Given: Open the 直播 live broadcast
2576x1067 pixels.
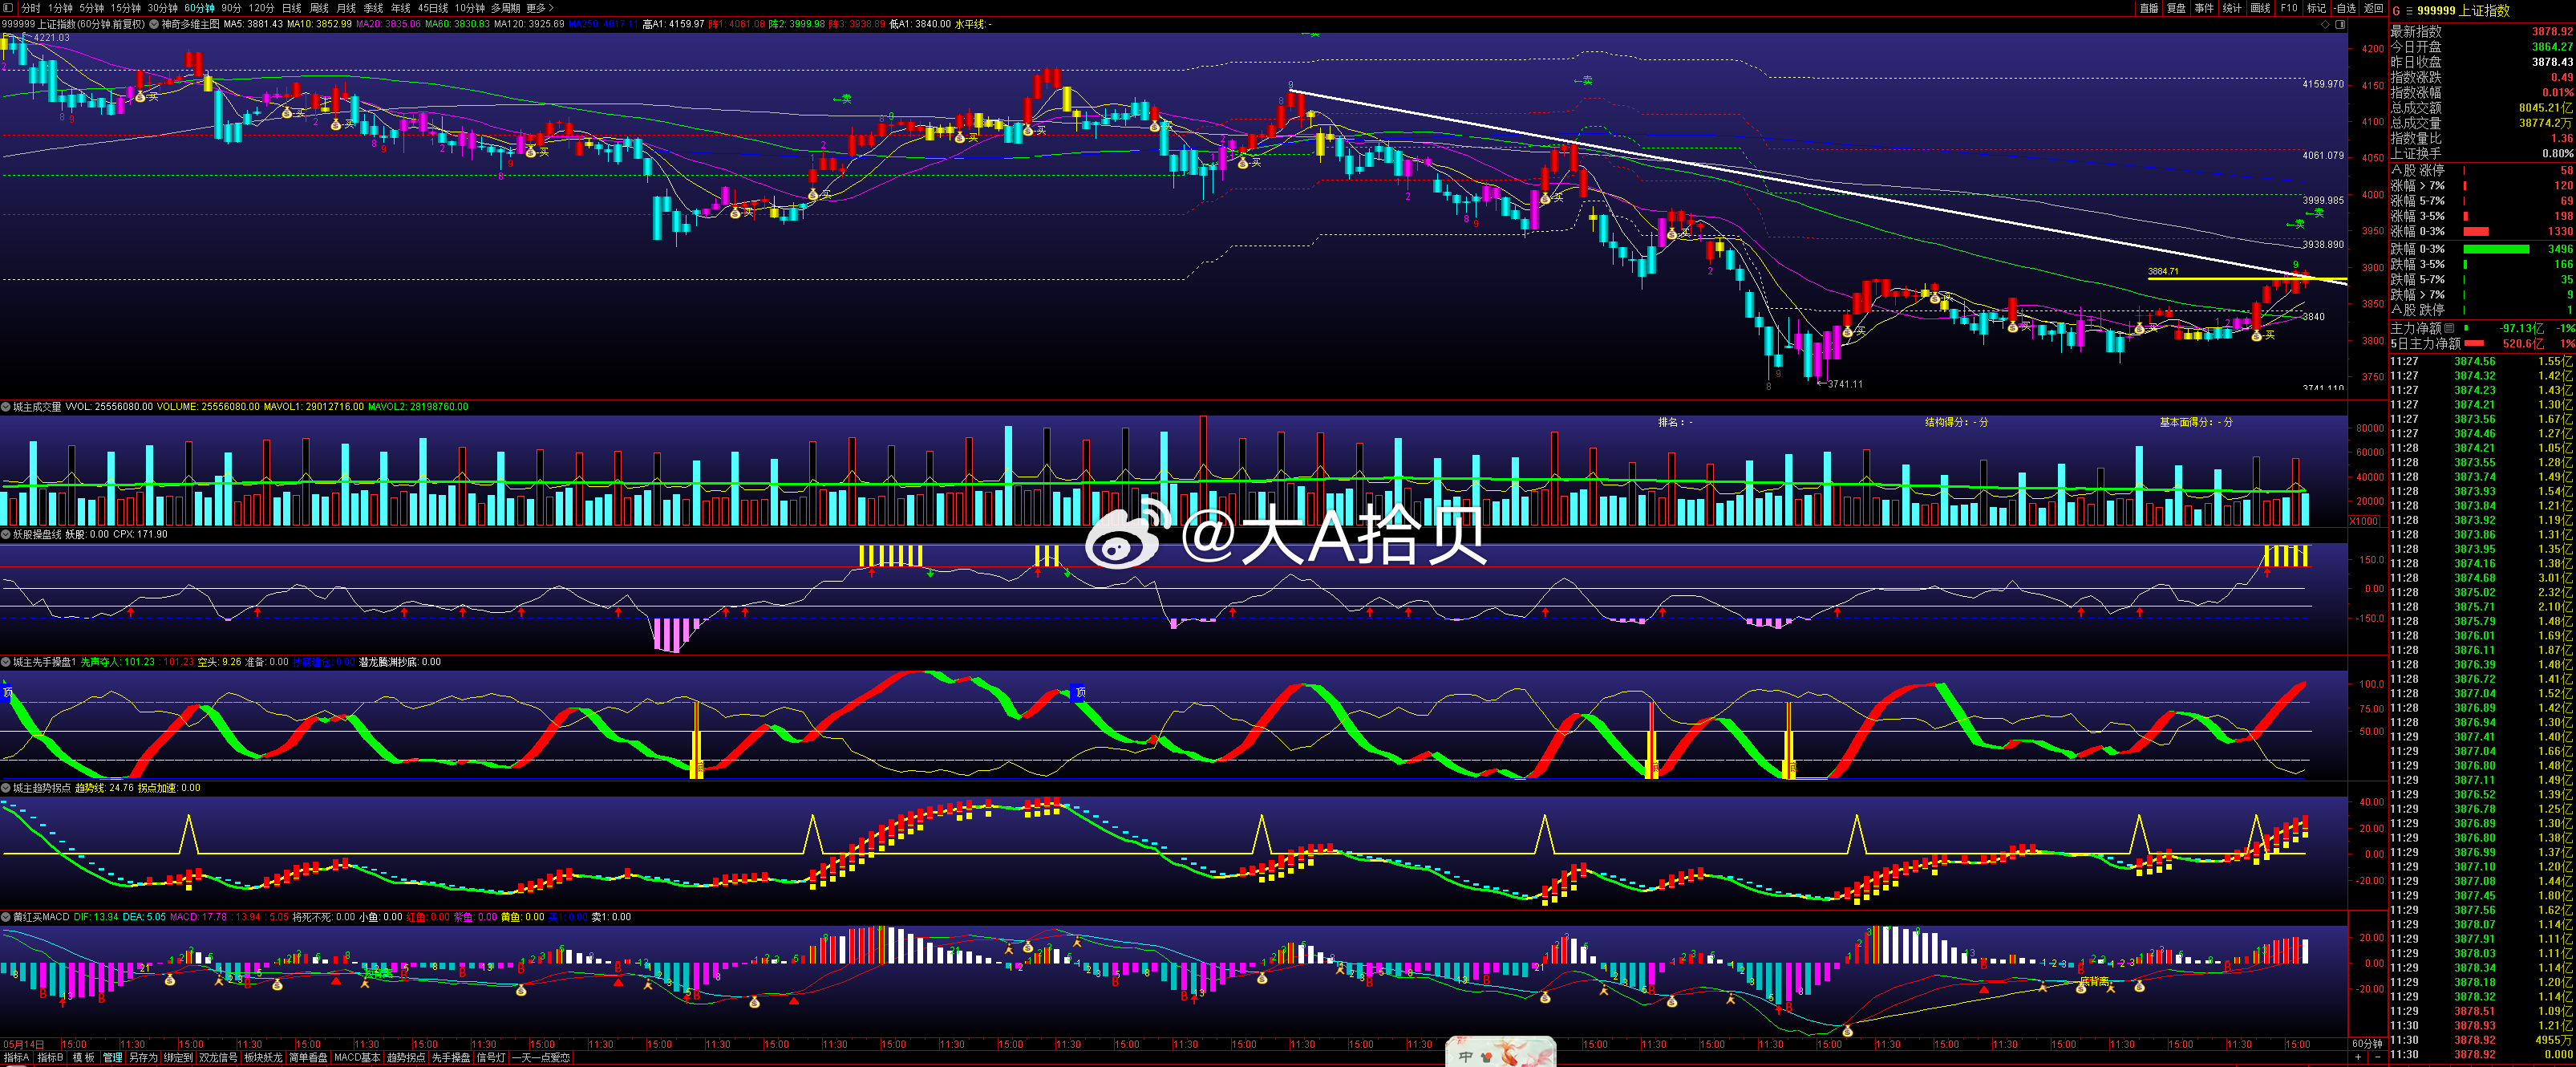Looking at the screenshot, I should point(2148,8).
